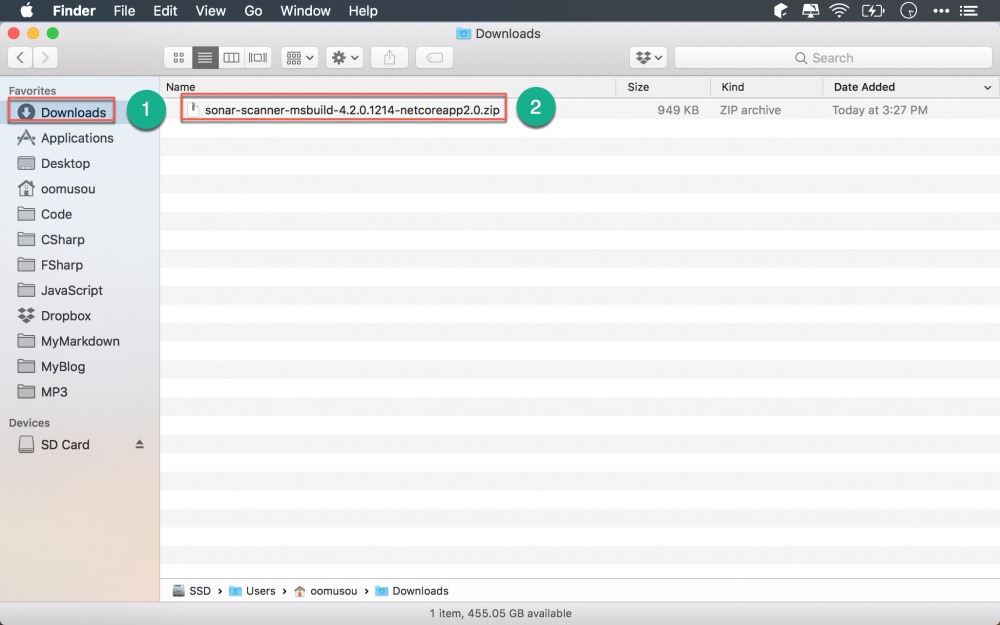This screenshot has width=1000, height=625.
Task: Open the Share button
Action: (389, 57)
